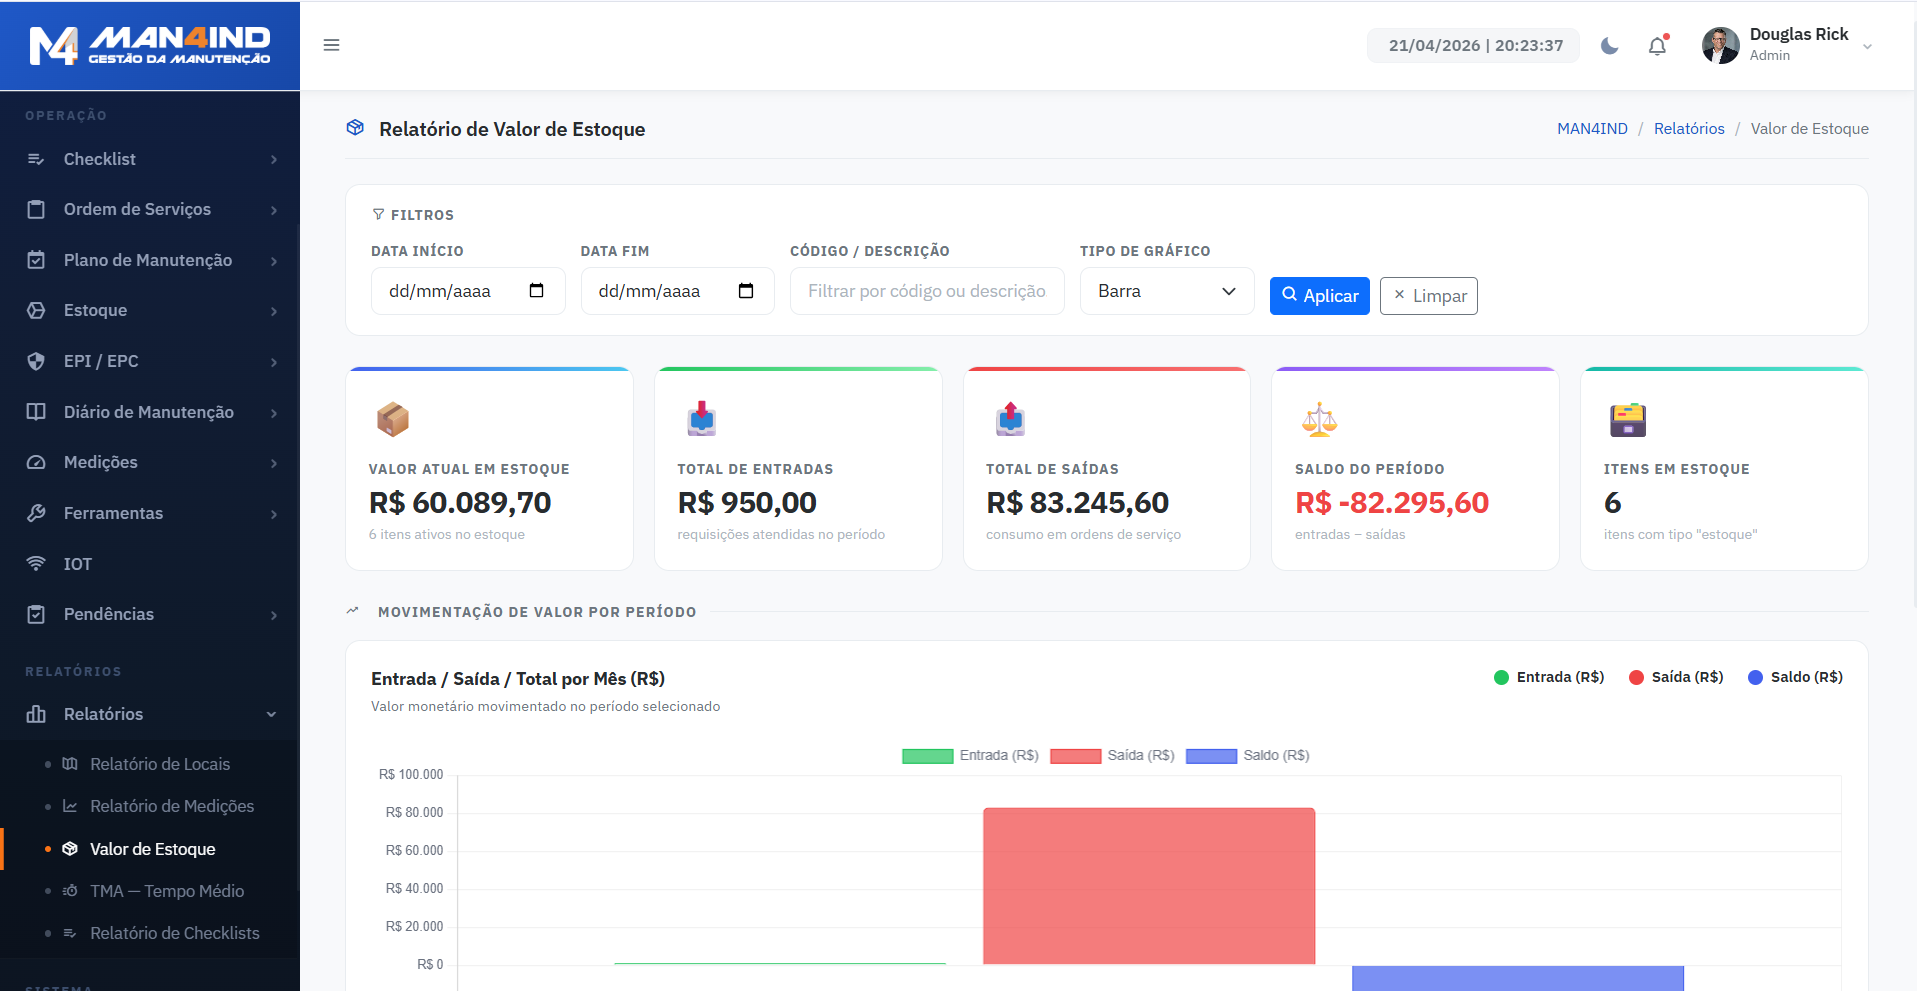Click the Ferramentas wrench icon

pyautogui.click(x=36, y=513)
